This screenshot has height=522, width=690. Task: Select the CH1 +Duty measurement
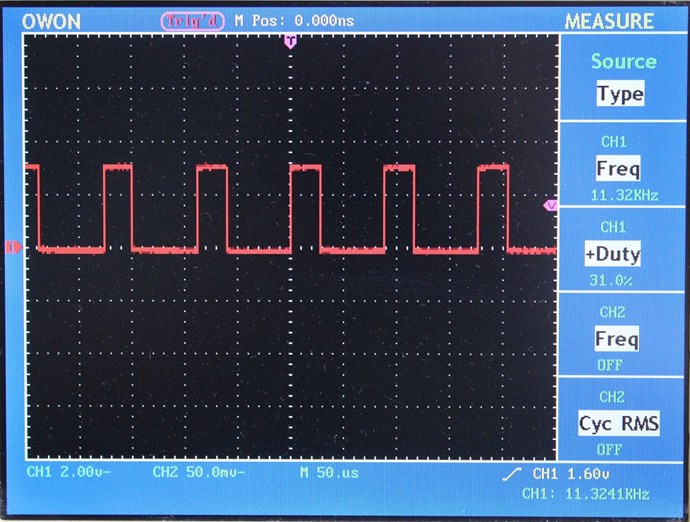tap(613, 254)
